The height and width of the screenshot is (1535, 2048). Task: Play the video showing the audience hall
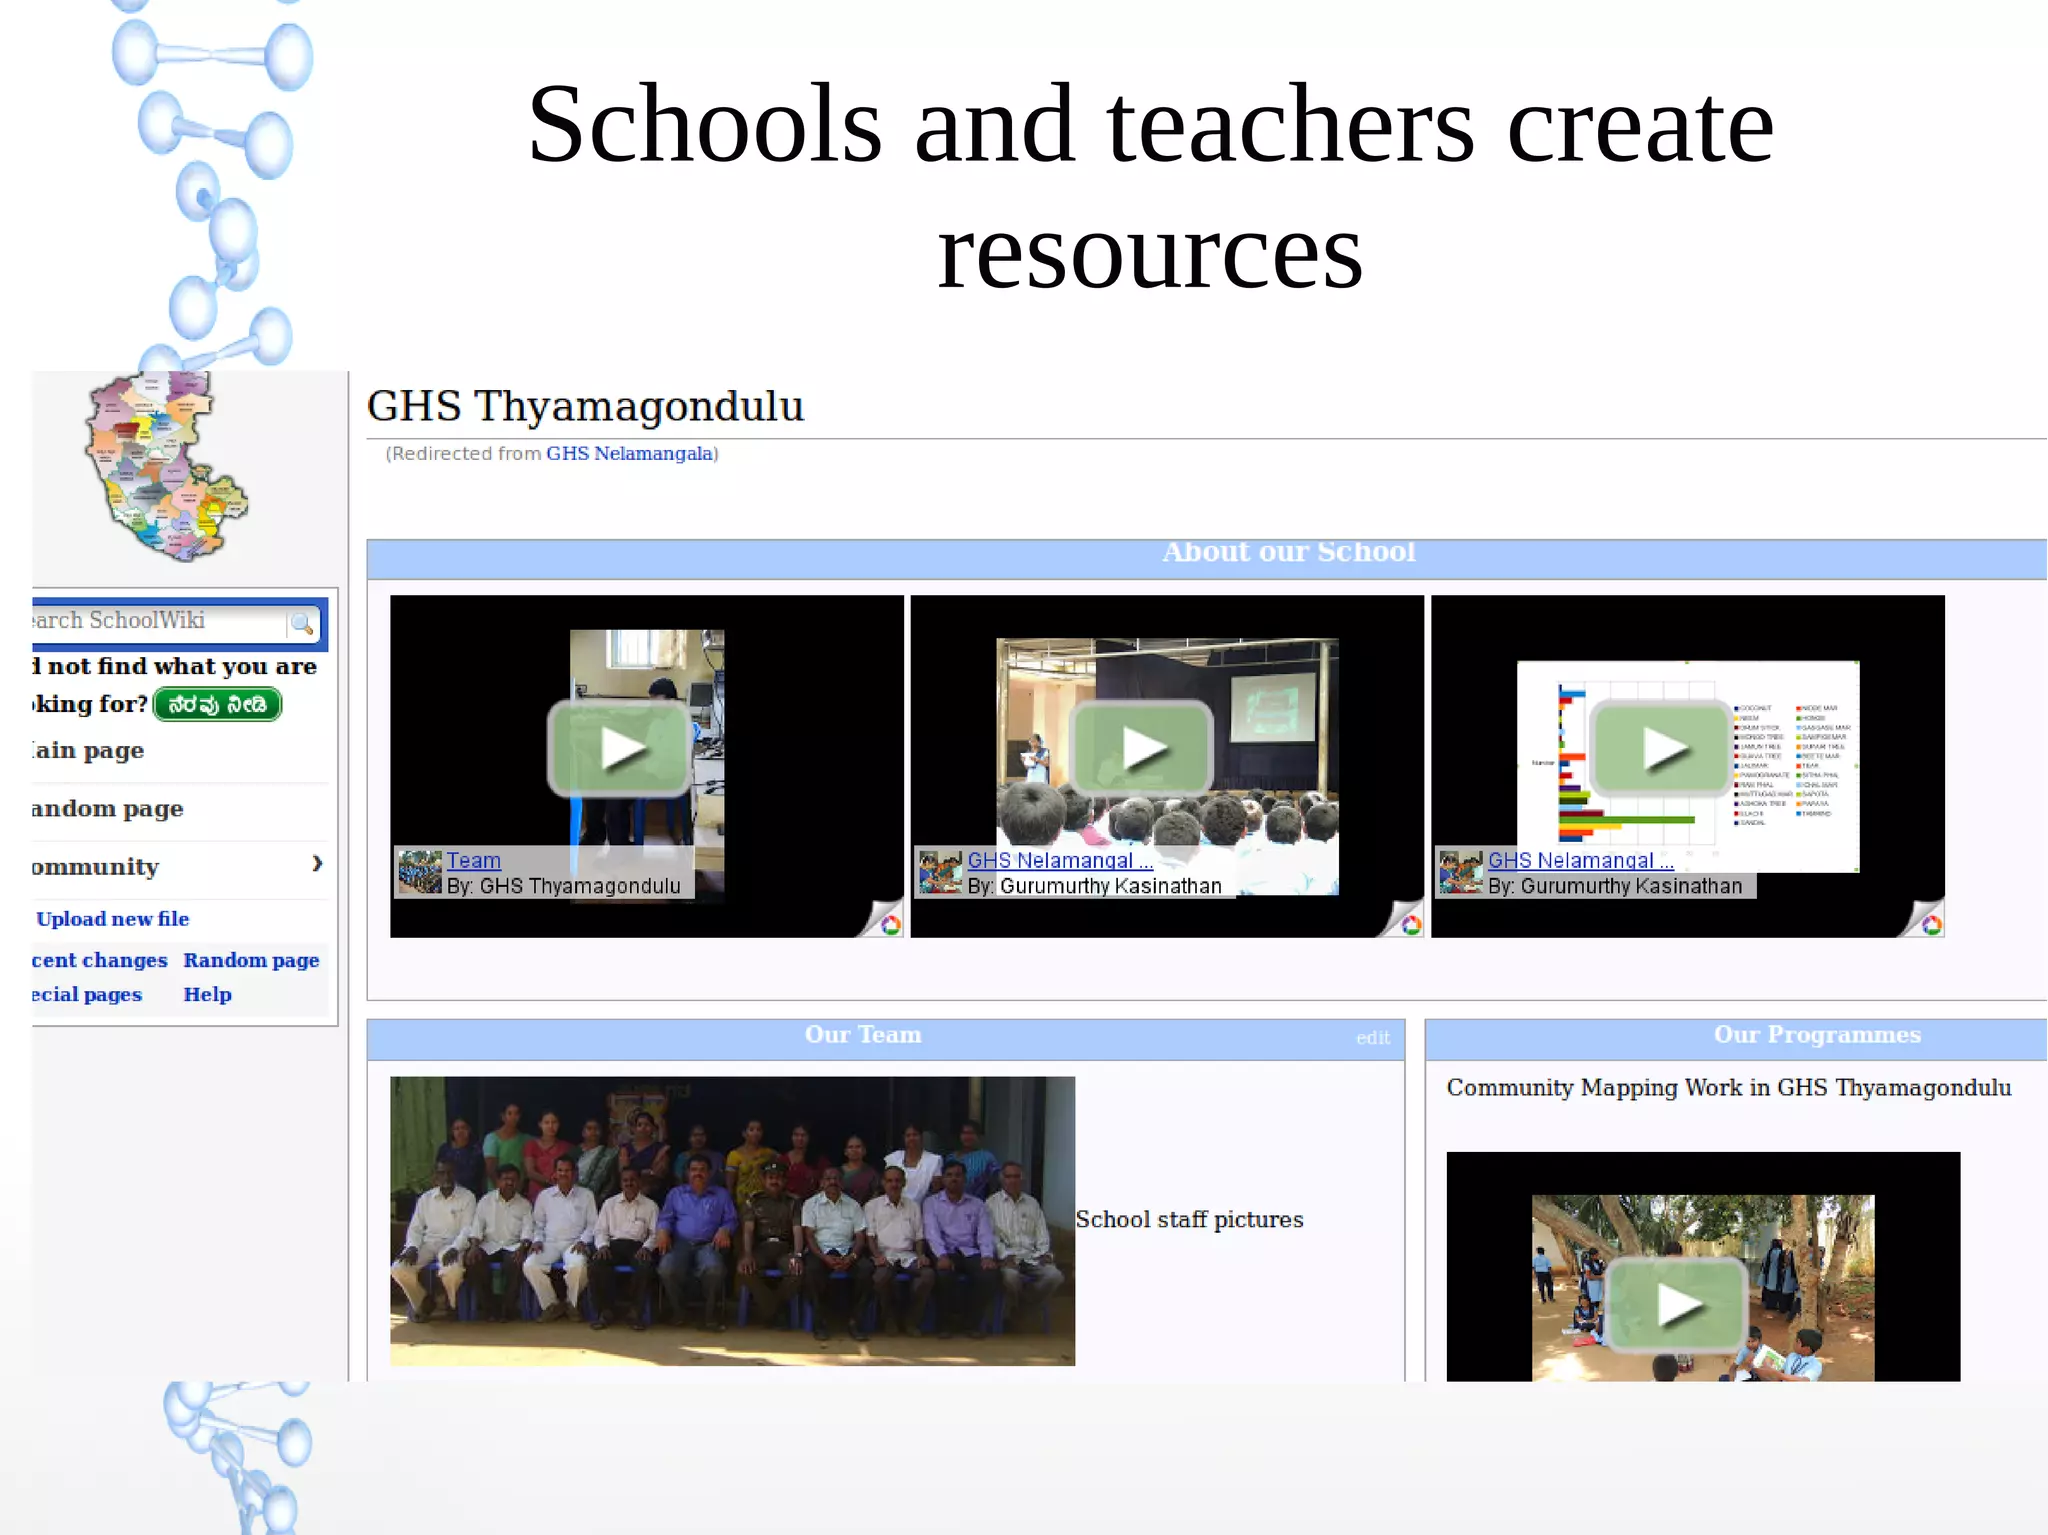[x=1141, y=748]
